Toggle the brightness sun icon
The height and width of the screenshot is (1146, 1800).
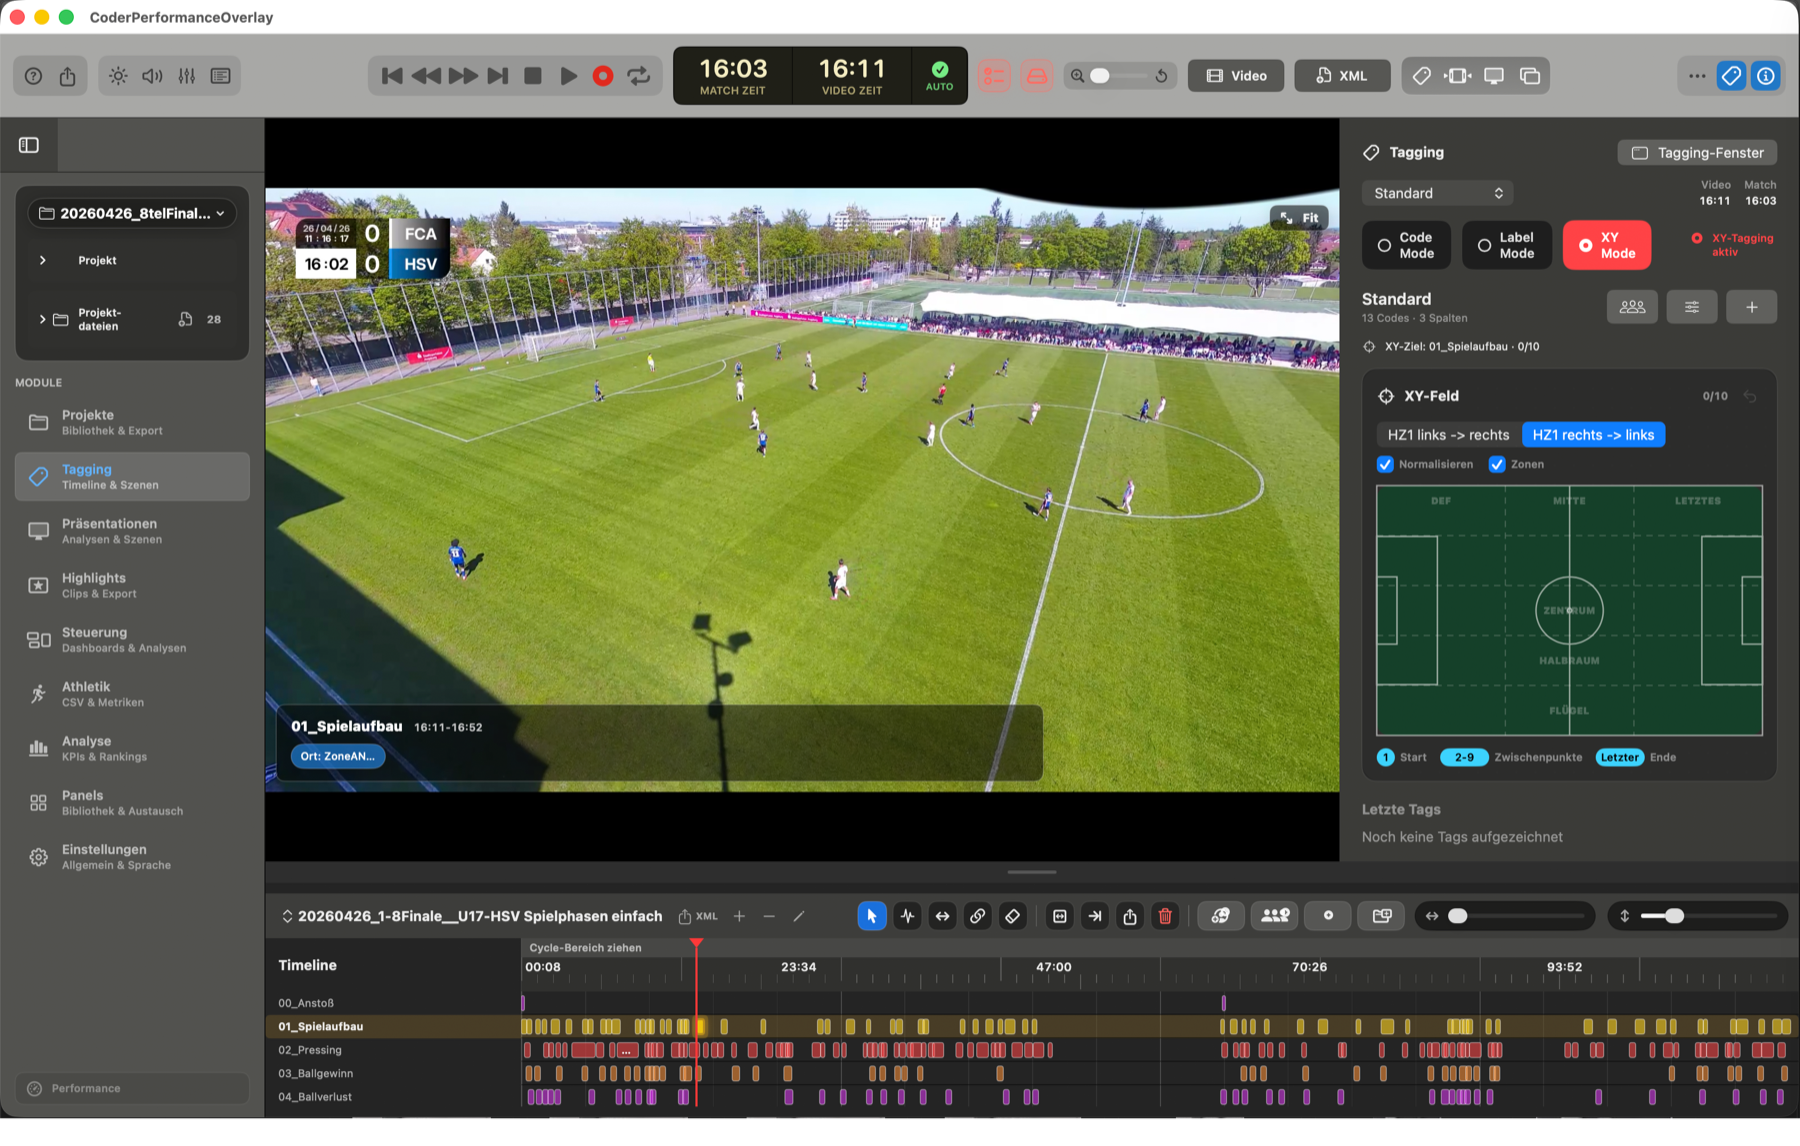point(118,76)
